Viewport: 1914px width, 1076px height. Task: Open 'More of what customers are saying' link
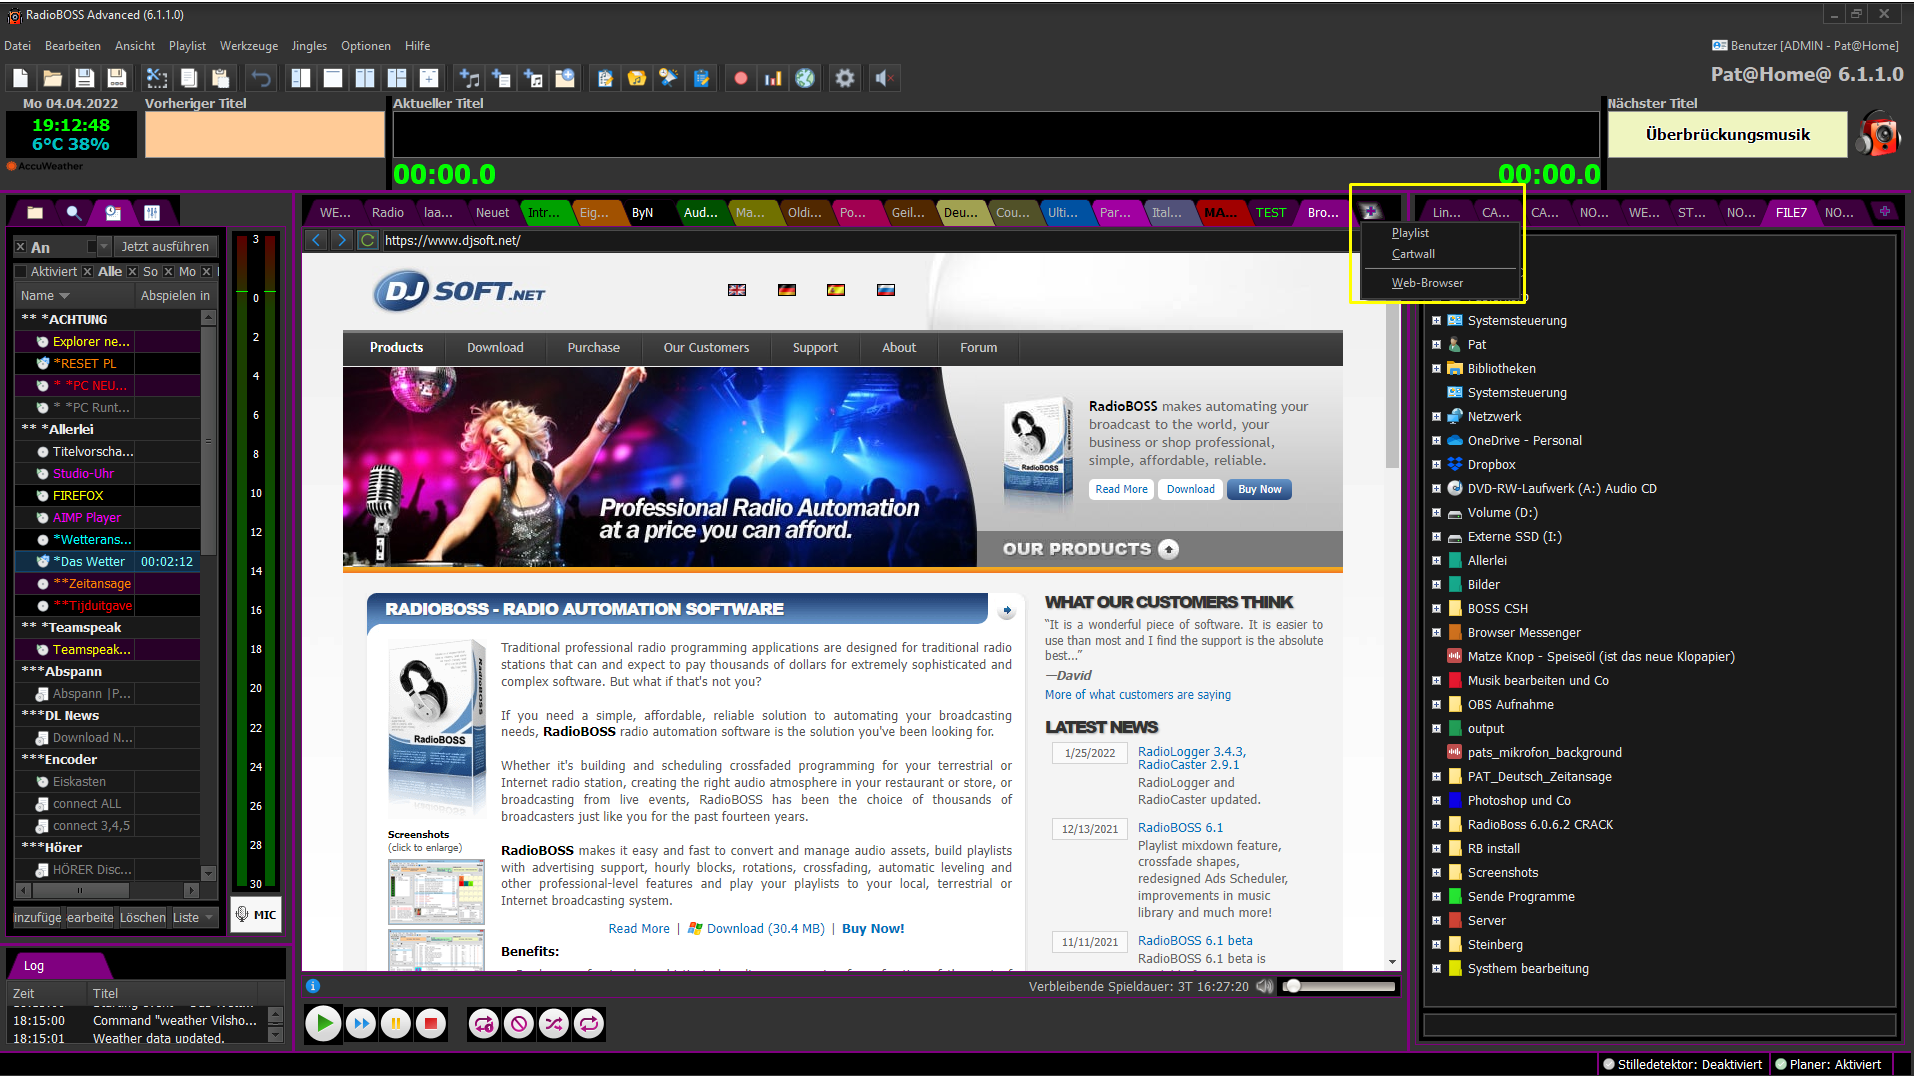coord(1138,695)
